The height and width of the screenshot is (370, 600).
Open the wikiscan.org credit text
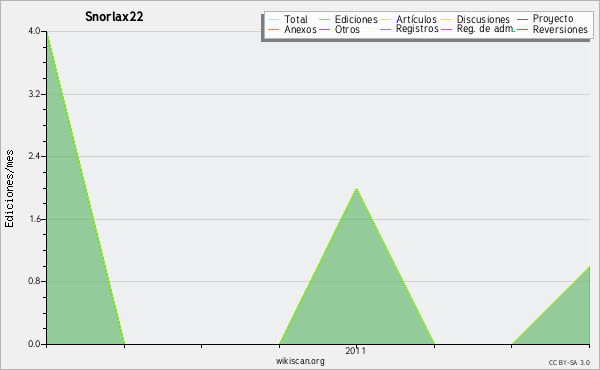[x=300, y=361]
